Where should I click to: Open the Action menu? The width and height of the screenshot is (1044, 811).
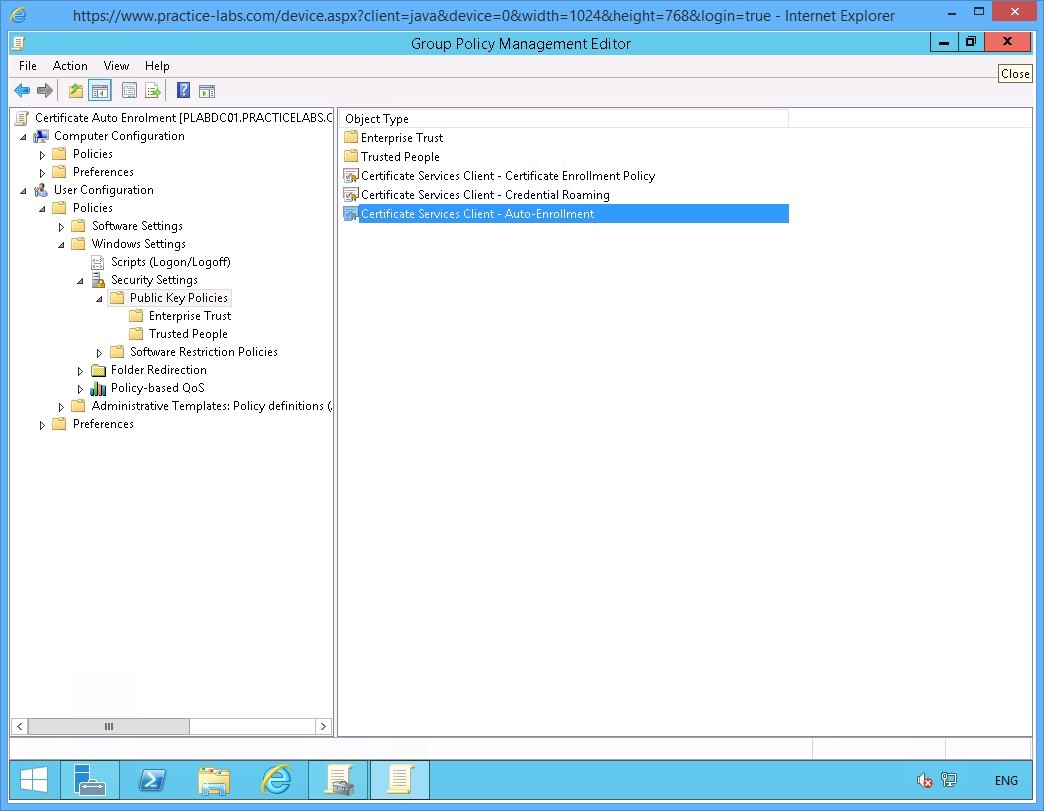(x=70, y=66)
